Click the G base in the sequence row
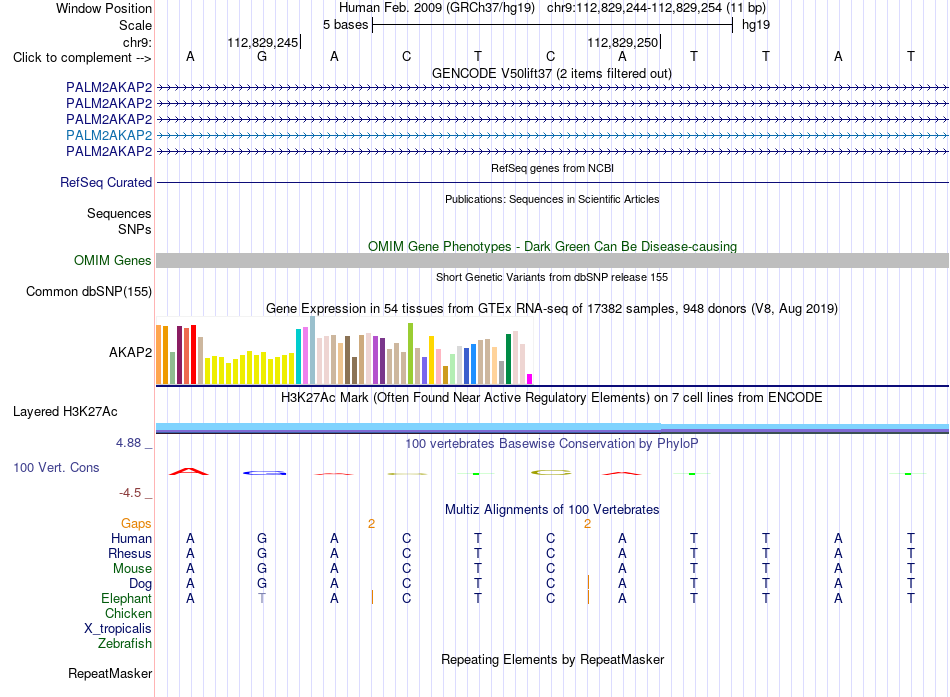The width and height of the screenshot is (950, 697). point(262,56)
